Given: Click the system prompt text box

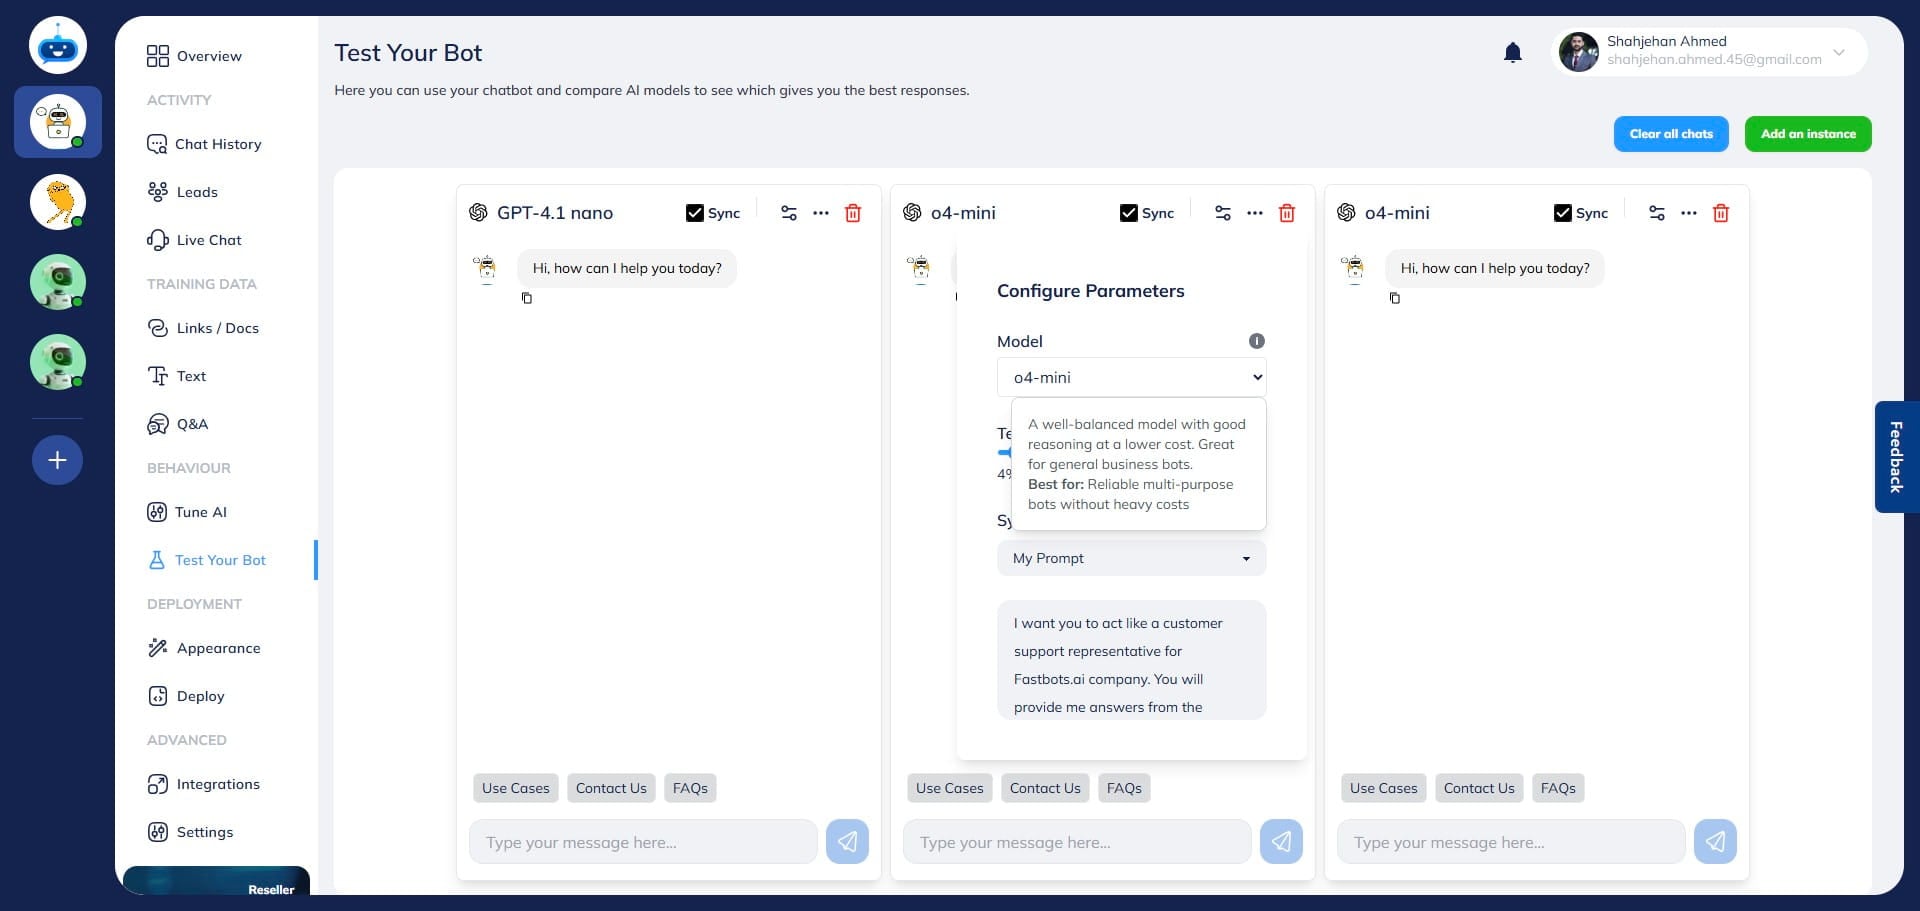Looking at the screenshot, I should [x=1132, y=660].
